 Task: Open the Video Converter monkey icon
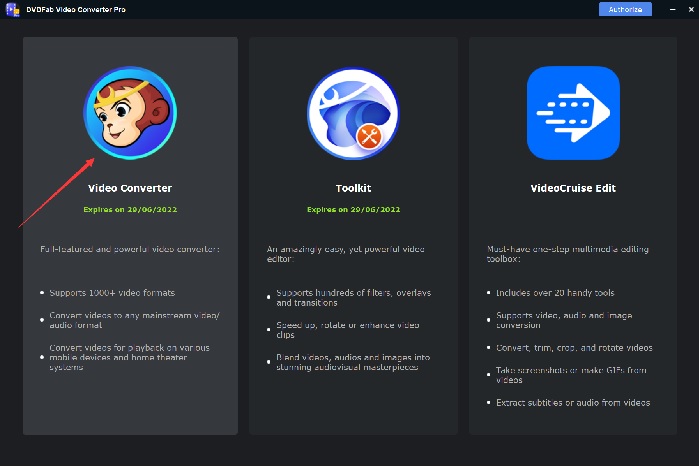[x=130, y=113]
